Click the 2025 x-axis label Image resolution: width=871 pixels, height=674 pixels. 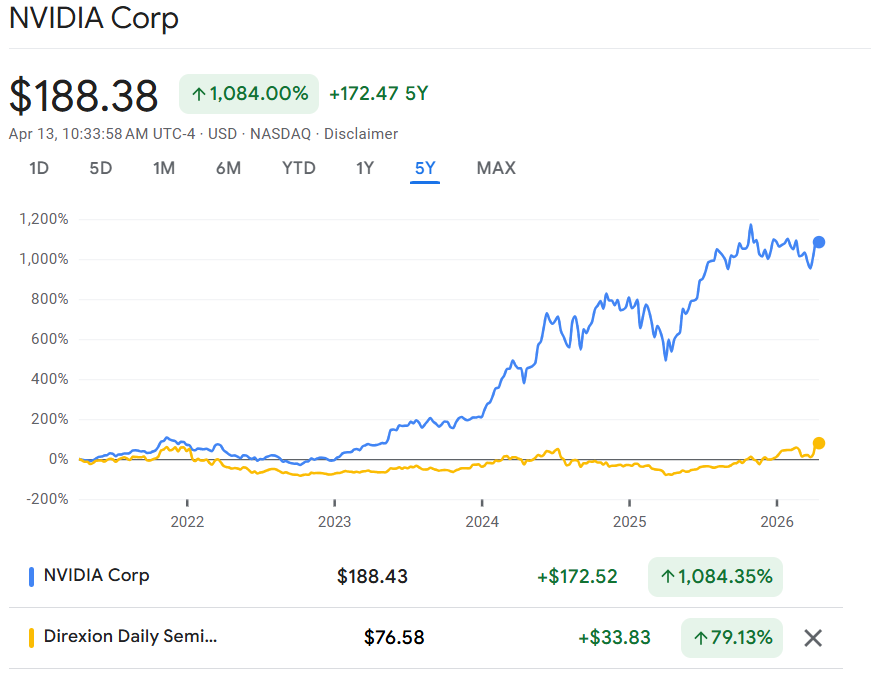pyautogui.click(x=629, y=522)
